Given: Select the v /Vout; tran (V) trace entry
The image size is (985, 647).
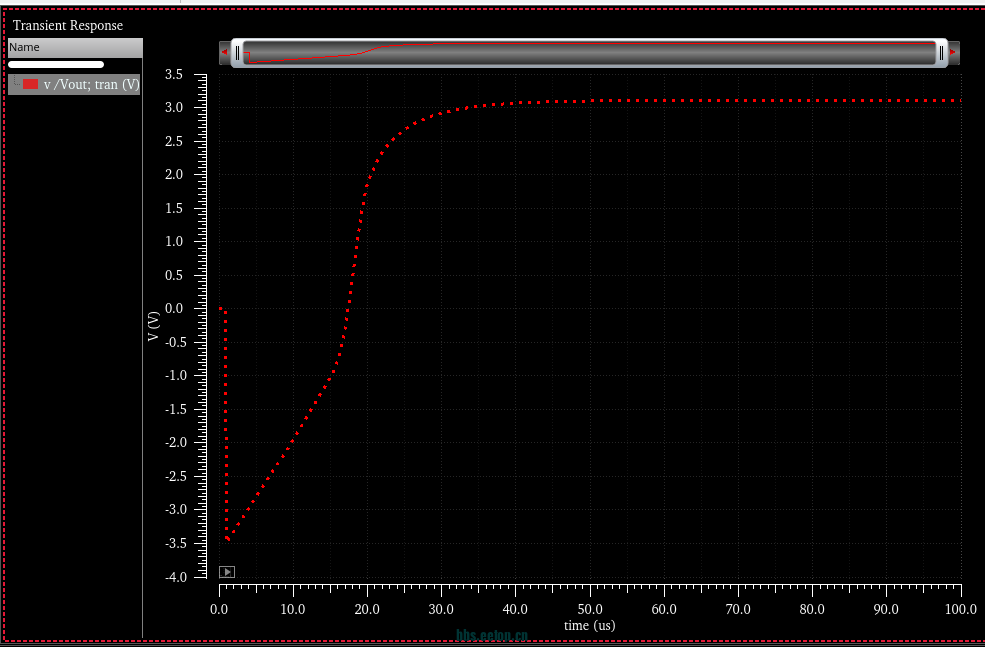Looking at the screenshot, I should pos(91,85).
